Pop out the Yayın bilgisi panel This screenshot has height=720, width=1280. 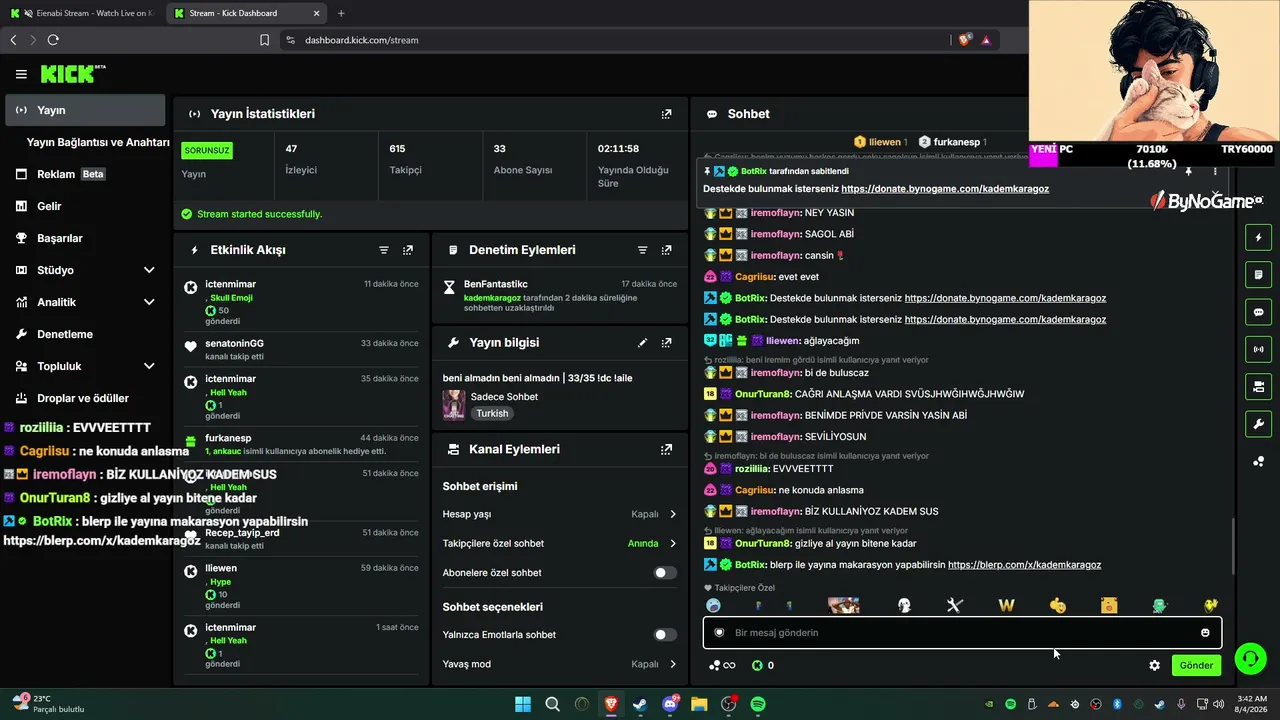tap(666, 342)
